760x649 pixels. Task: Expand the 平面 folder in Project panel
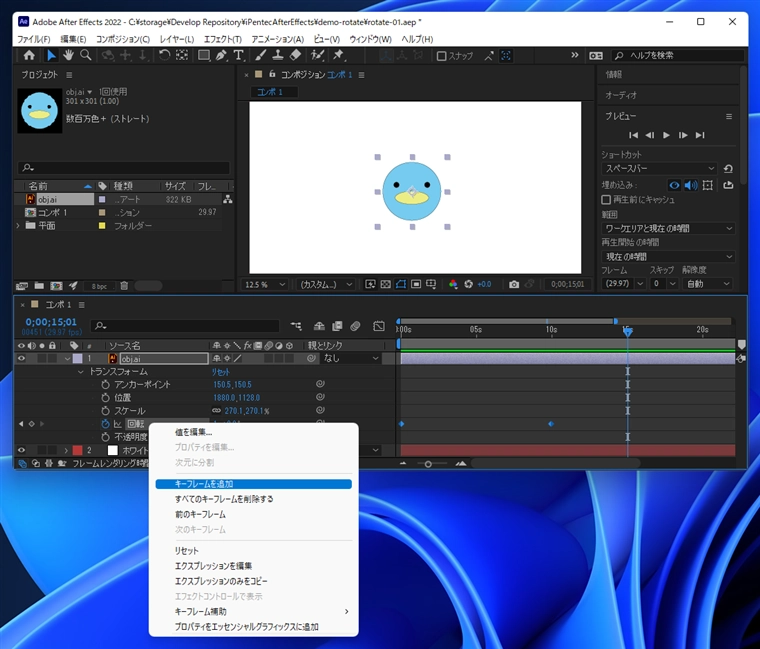pos(18,225)
